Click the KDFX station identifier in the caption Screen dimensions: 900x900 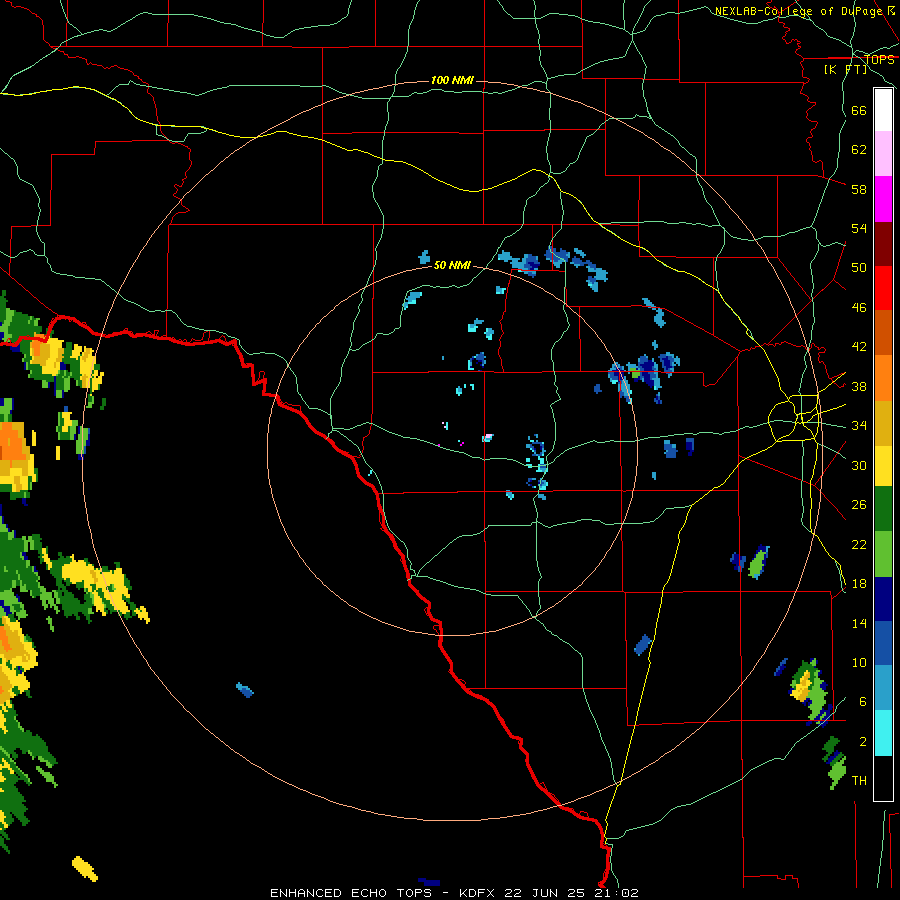coord(478,893)
